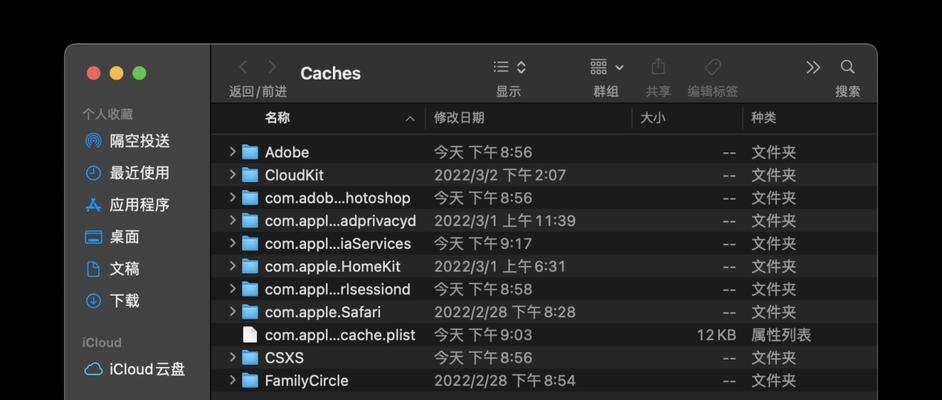Open the Group (群组) dropdown
This screenshot has height=400, width=942.
point(606,67)
